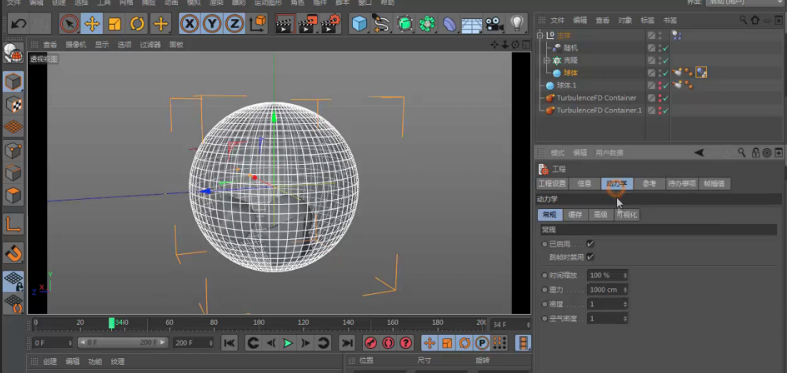This screenshot has height=373, width=787.
Task: Switch to Edges mode
Action: 13,173
